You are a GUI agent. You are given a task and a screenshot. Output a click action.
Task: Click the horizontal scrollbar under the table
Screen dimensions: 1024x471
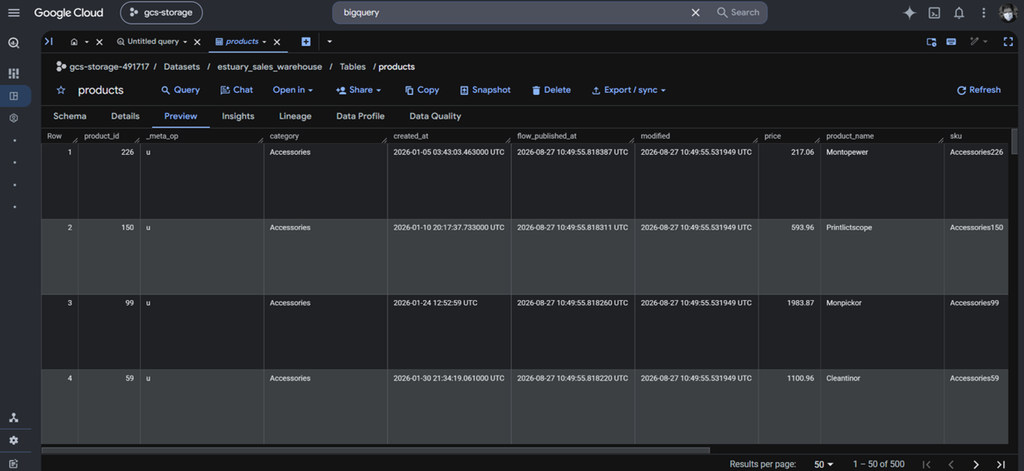(x=376, y=450)
